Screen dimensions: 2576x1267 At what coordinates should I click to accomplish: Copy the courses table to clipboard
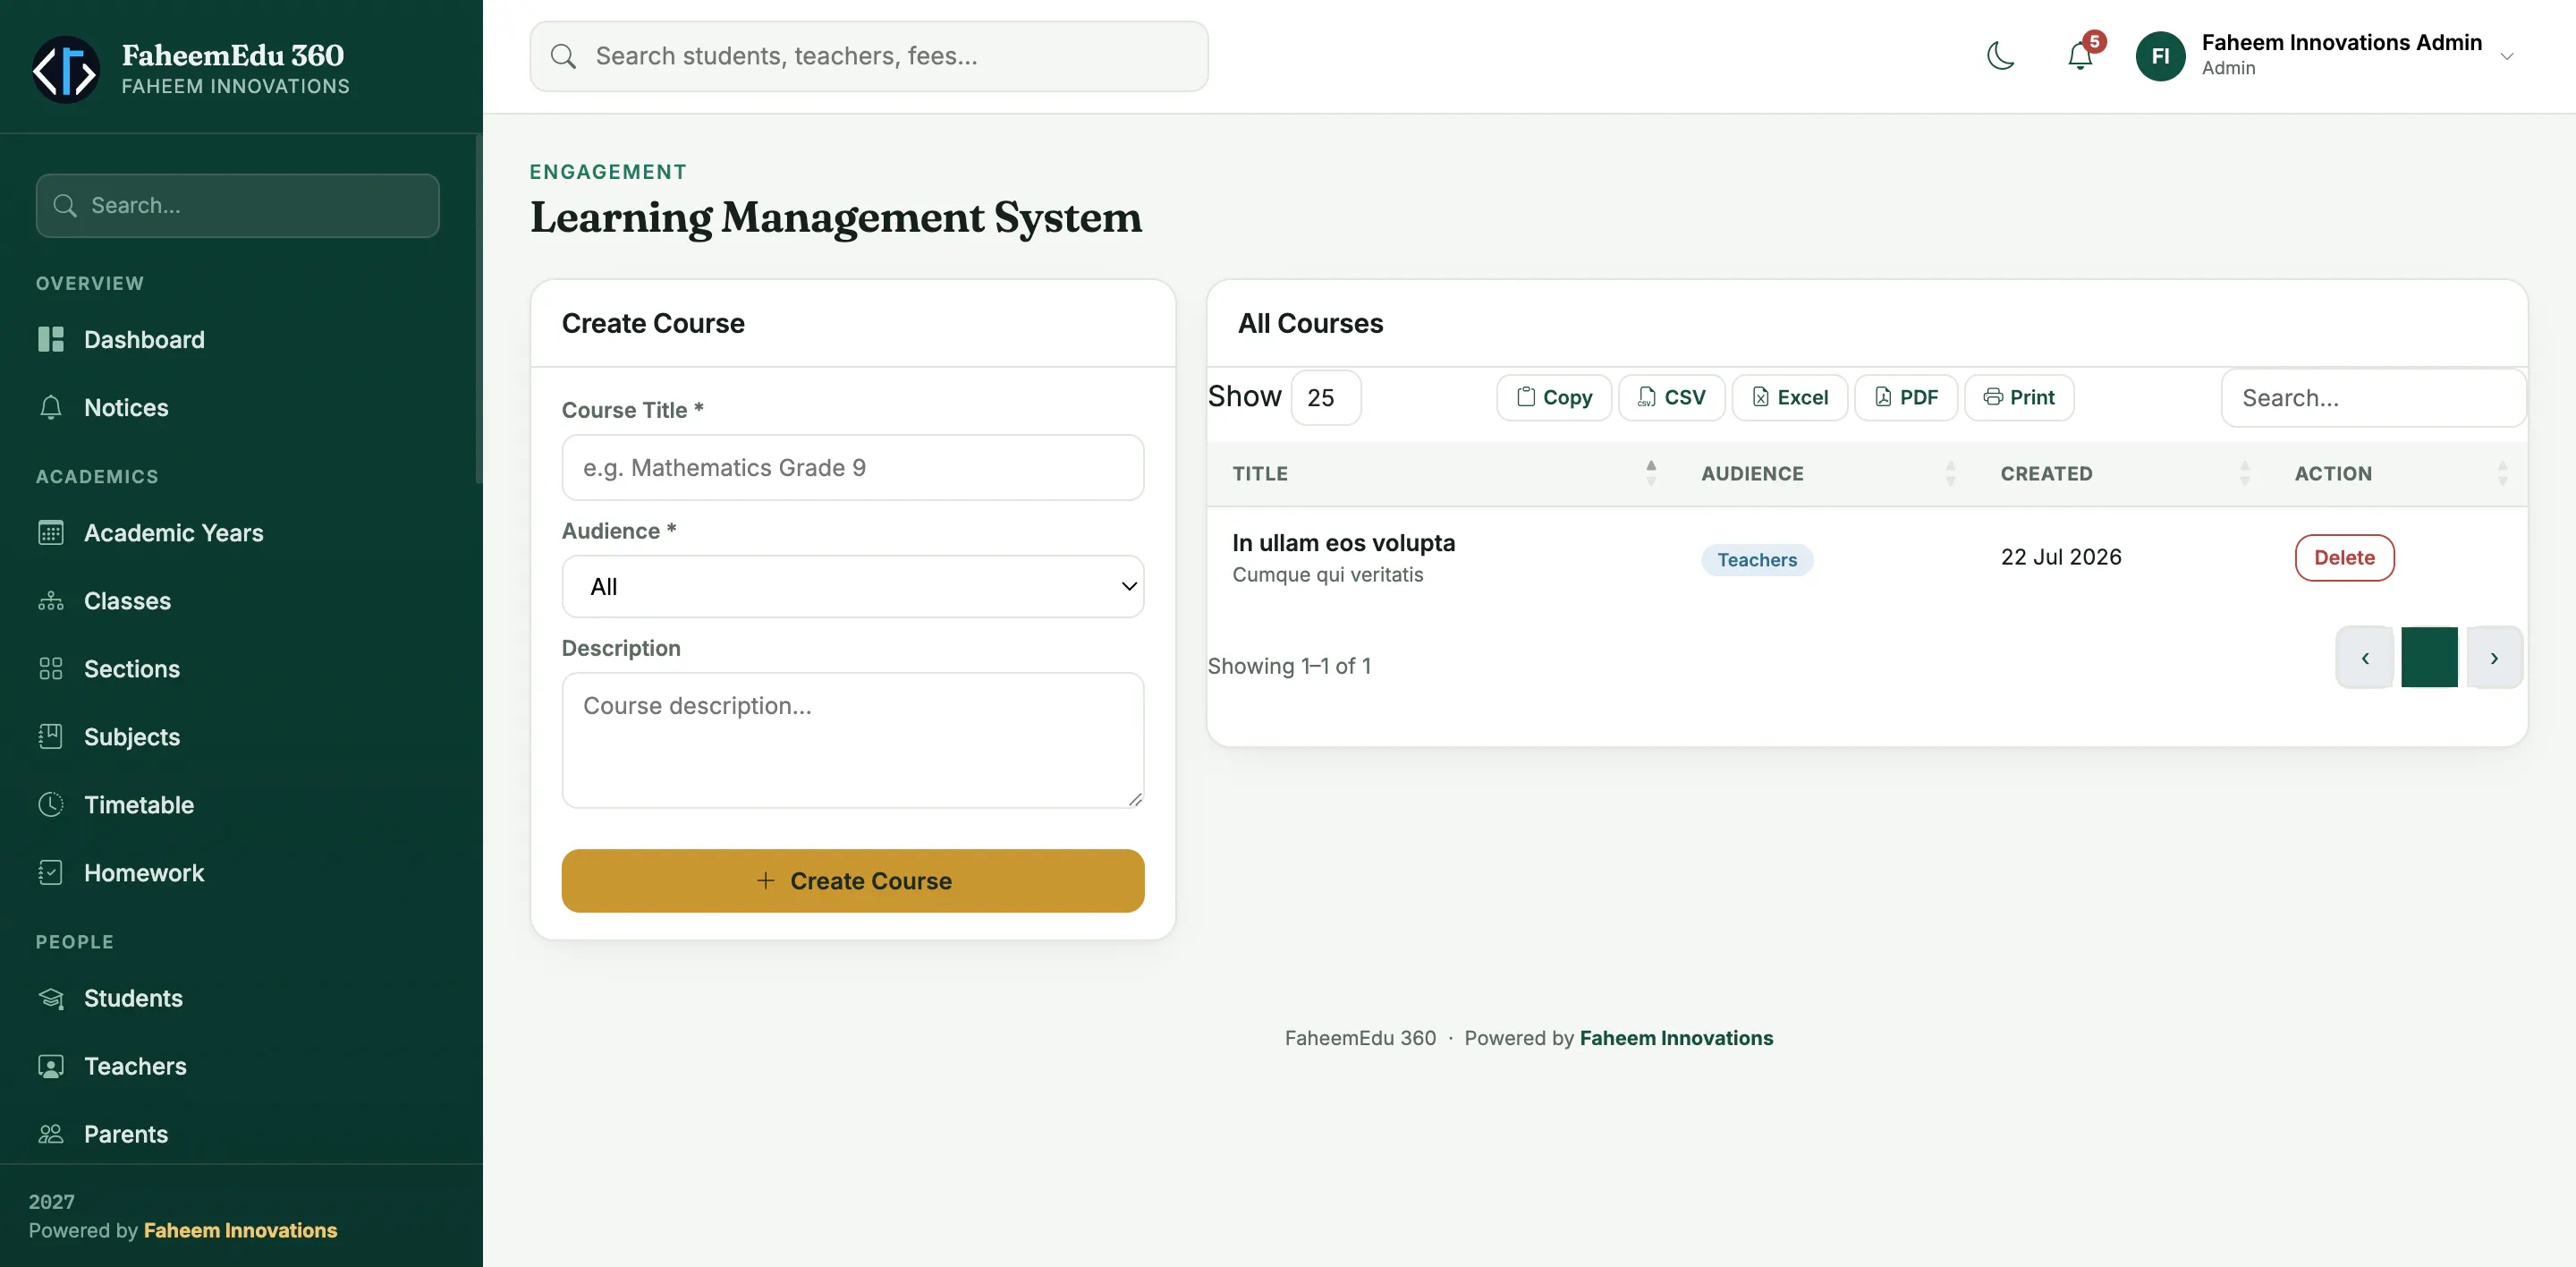pos(1553,398)
